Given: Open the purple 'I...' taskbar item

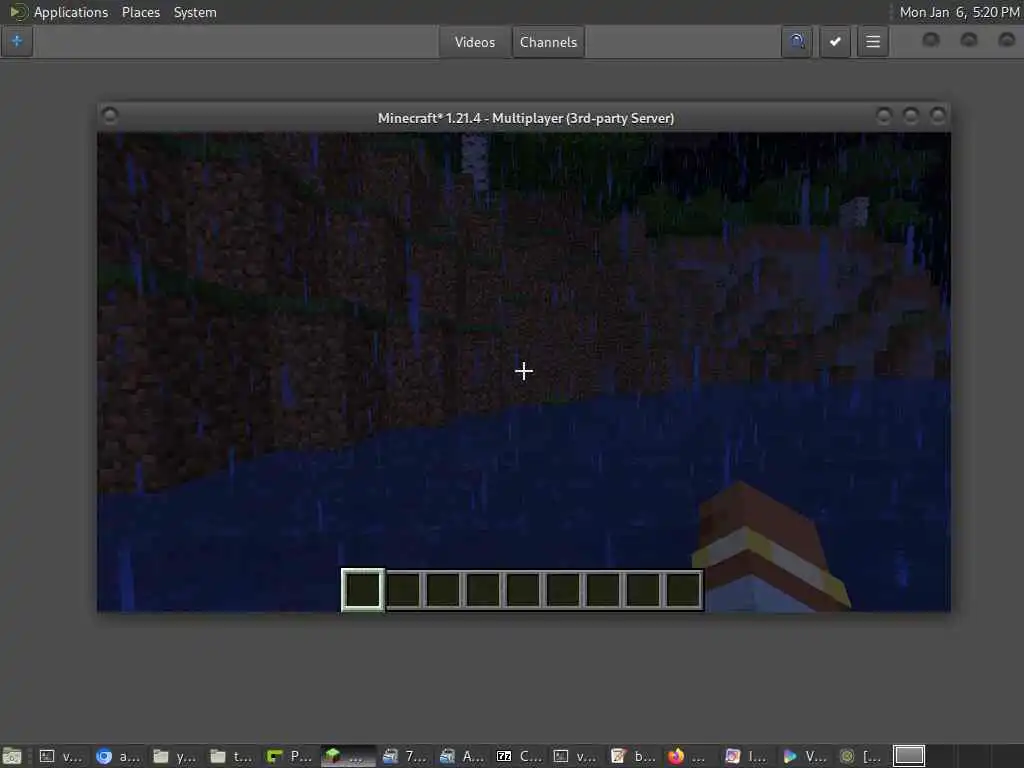Looking at the screenshot, I should (748, 756).
